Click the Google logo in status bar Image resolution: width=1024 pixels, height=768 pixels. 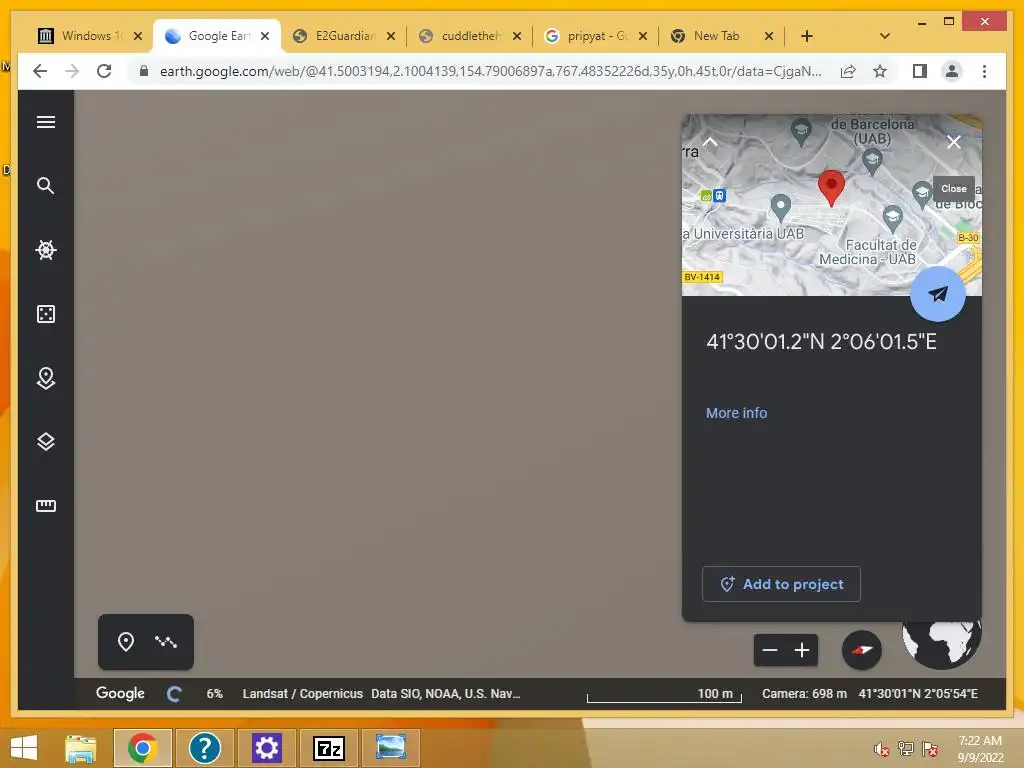tap(120, 694)
